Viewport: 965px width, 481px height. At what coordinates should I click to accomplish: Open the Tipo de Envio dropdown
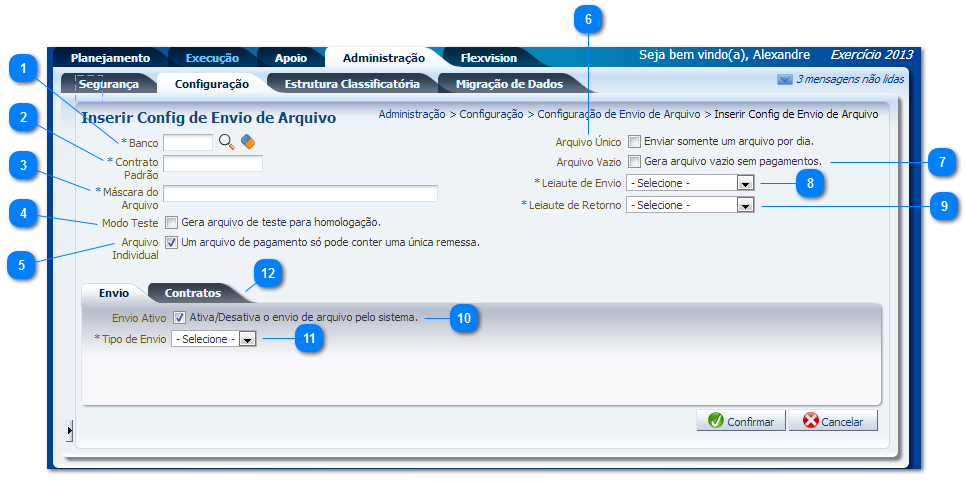coord(247,340)
